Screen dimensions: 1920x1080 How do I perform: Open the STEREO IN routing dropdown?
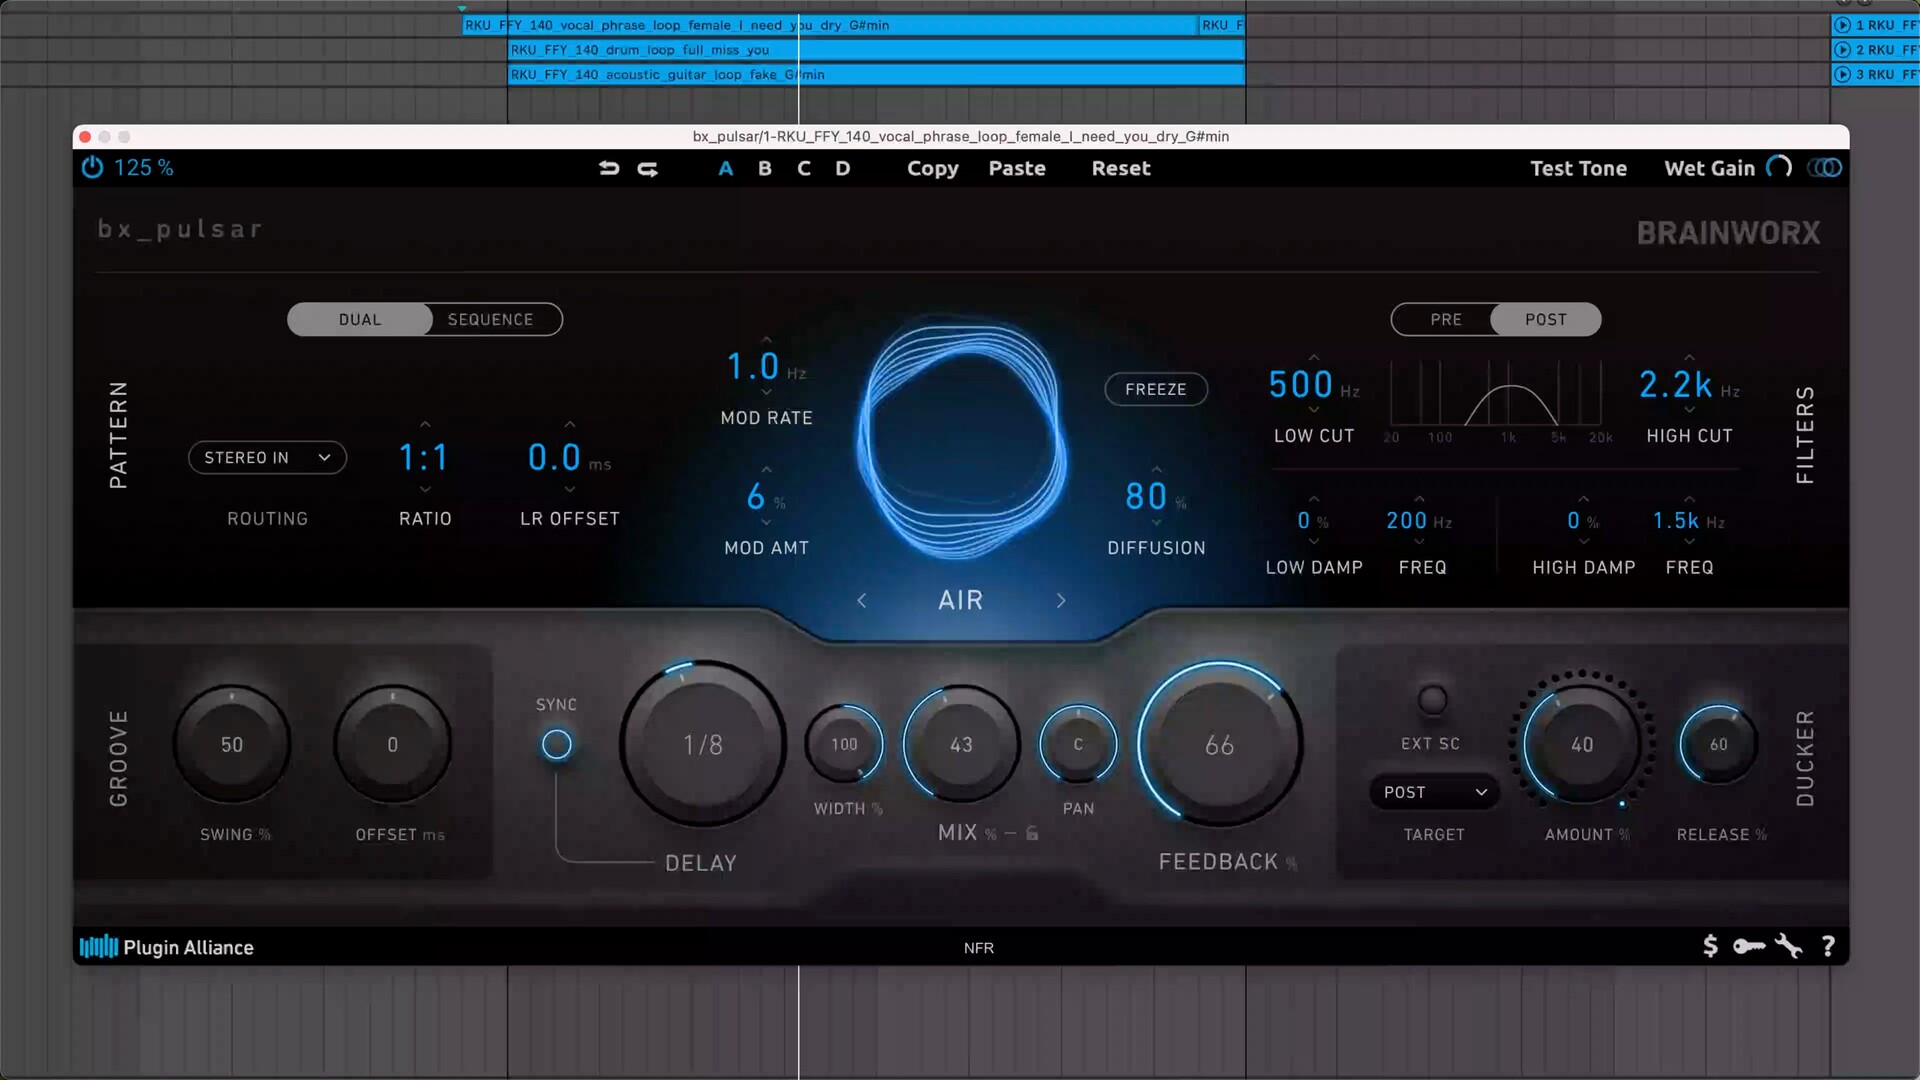point(267,457)
